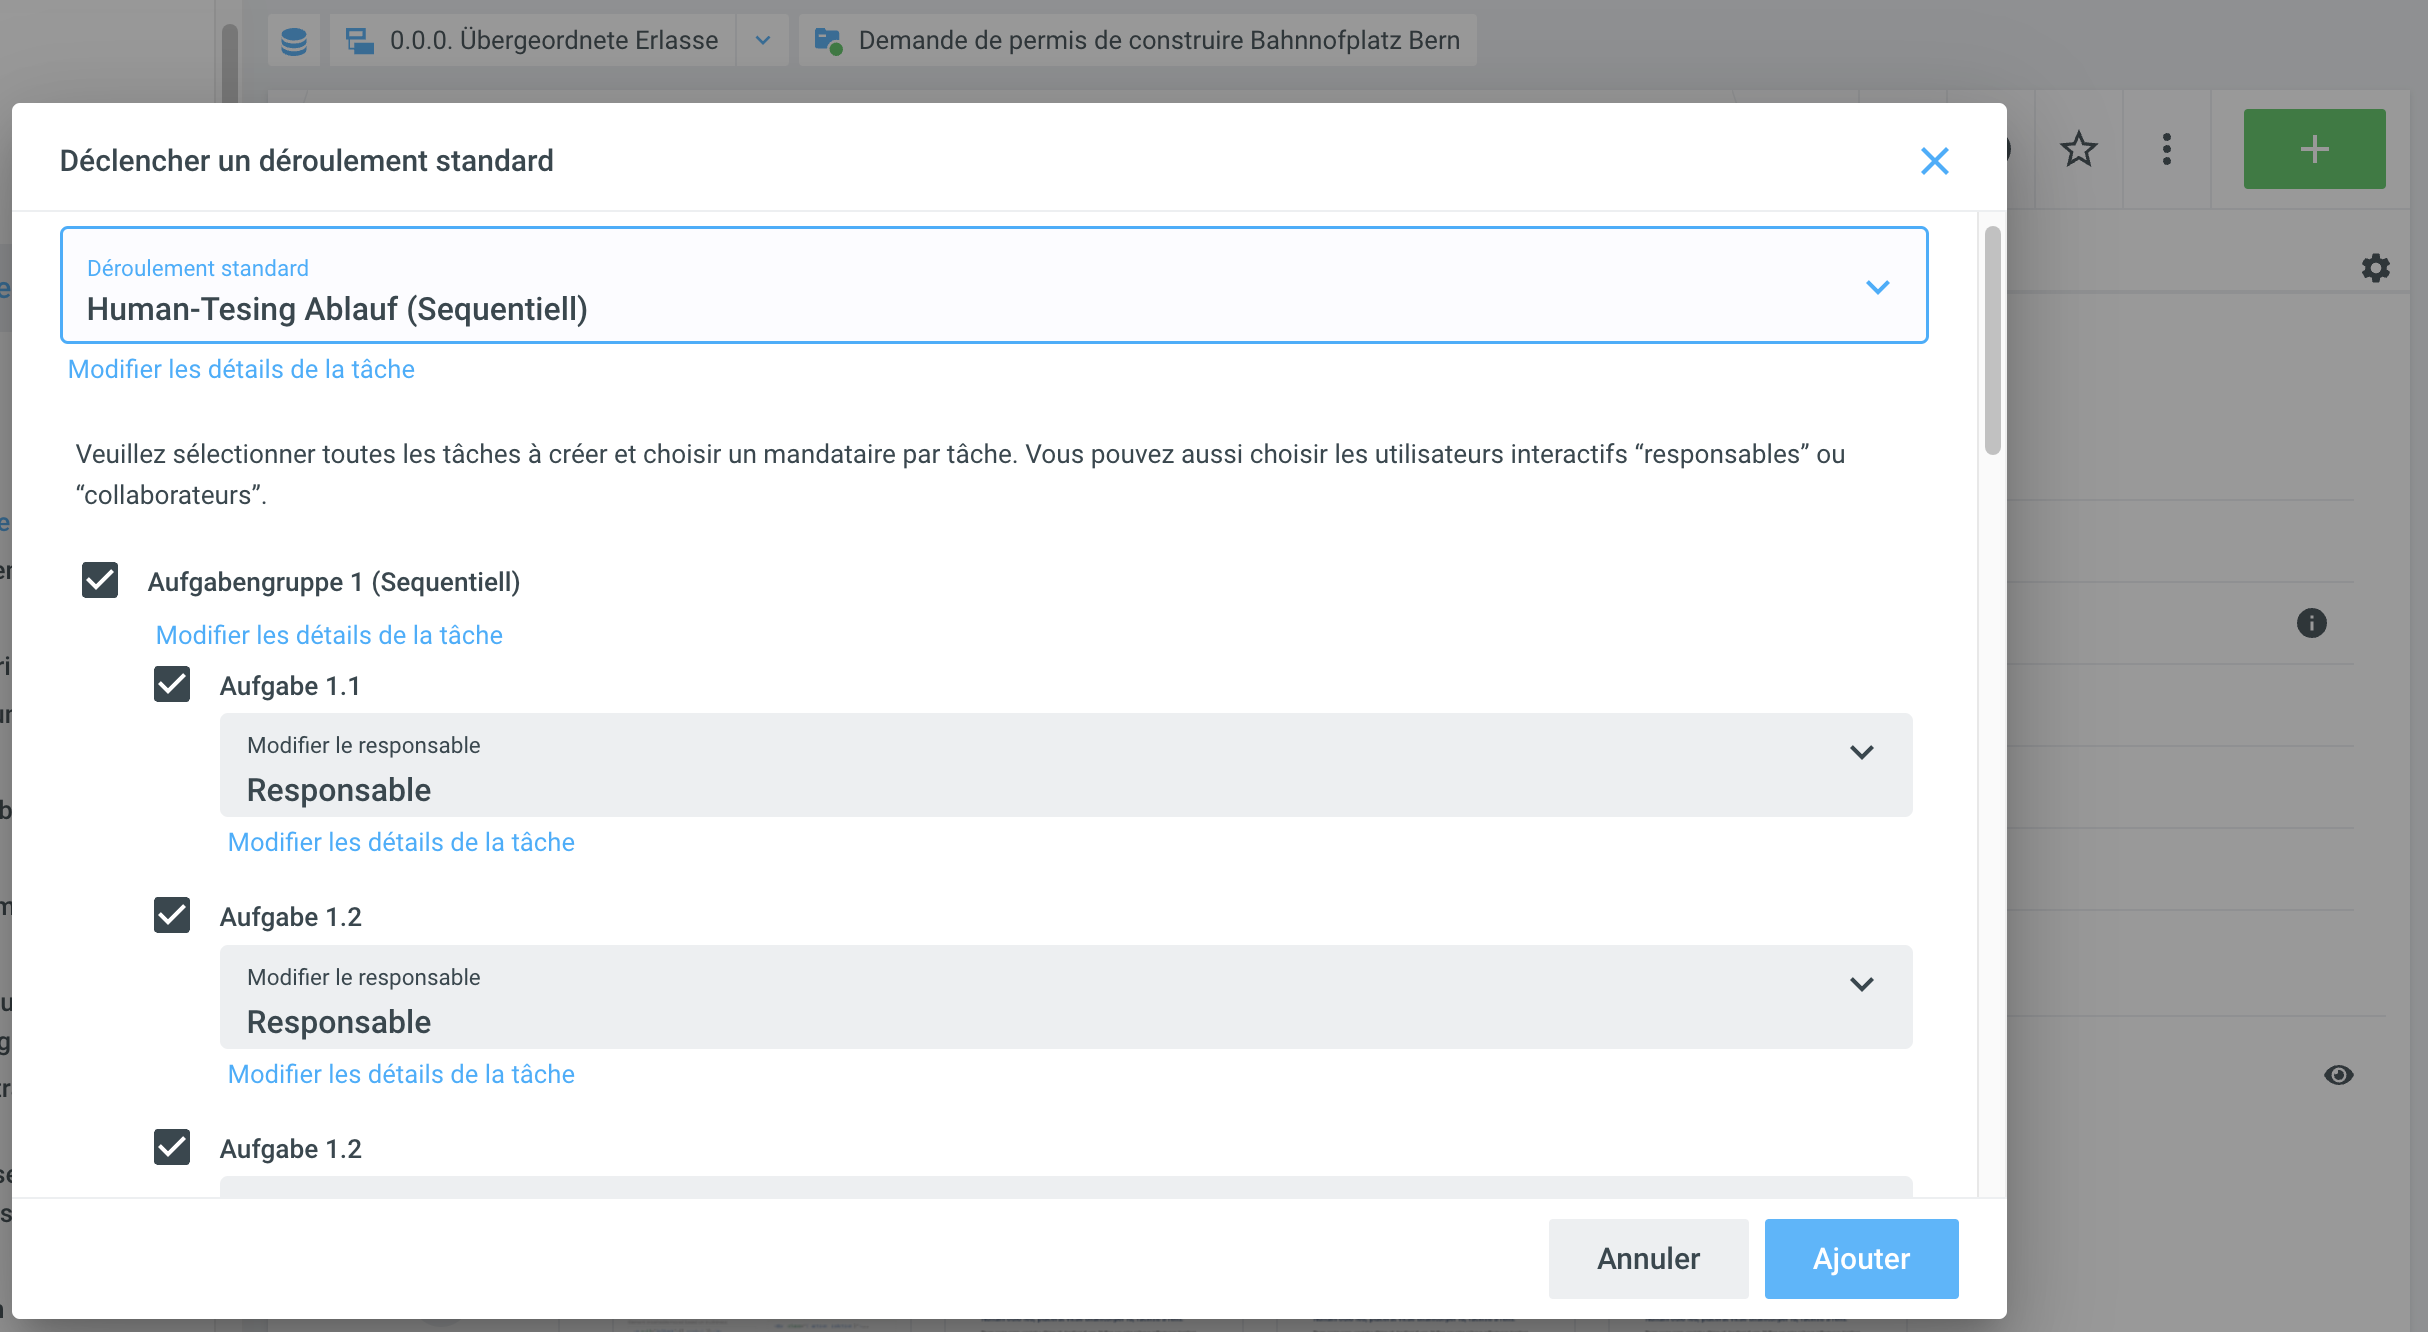Close the dialog with X icon

point(1934,161)
